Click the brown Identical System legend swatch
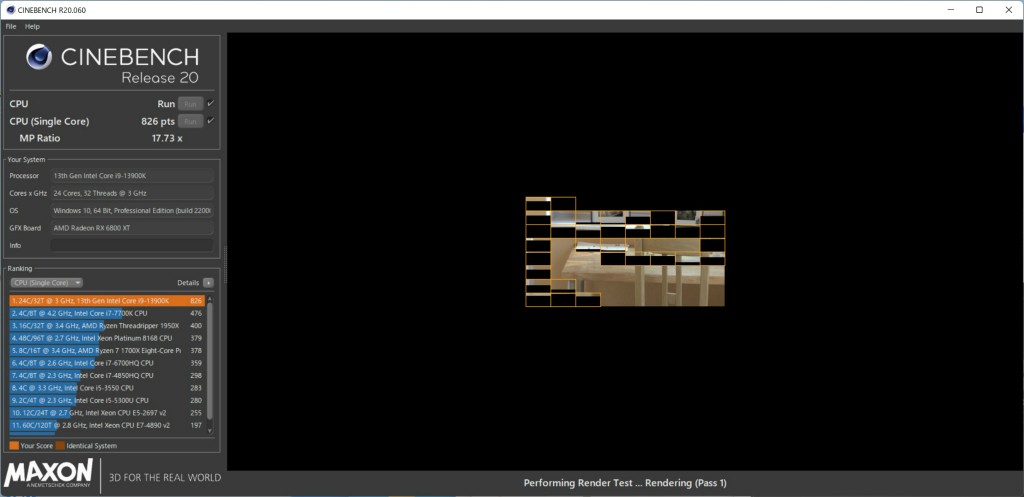 pos(60,446)
